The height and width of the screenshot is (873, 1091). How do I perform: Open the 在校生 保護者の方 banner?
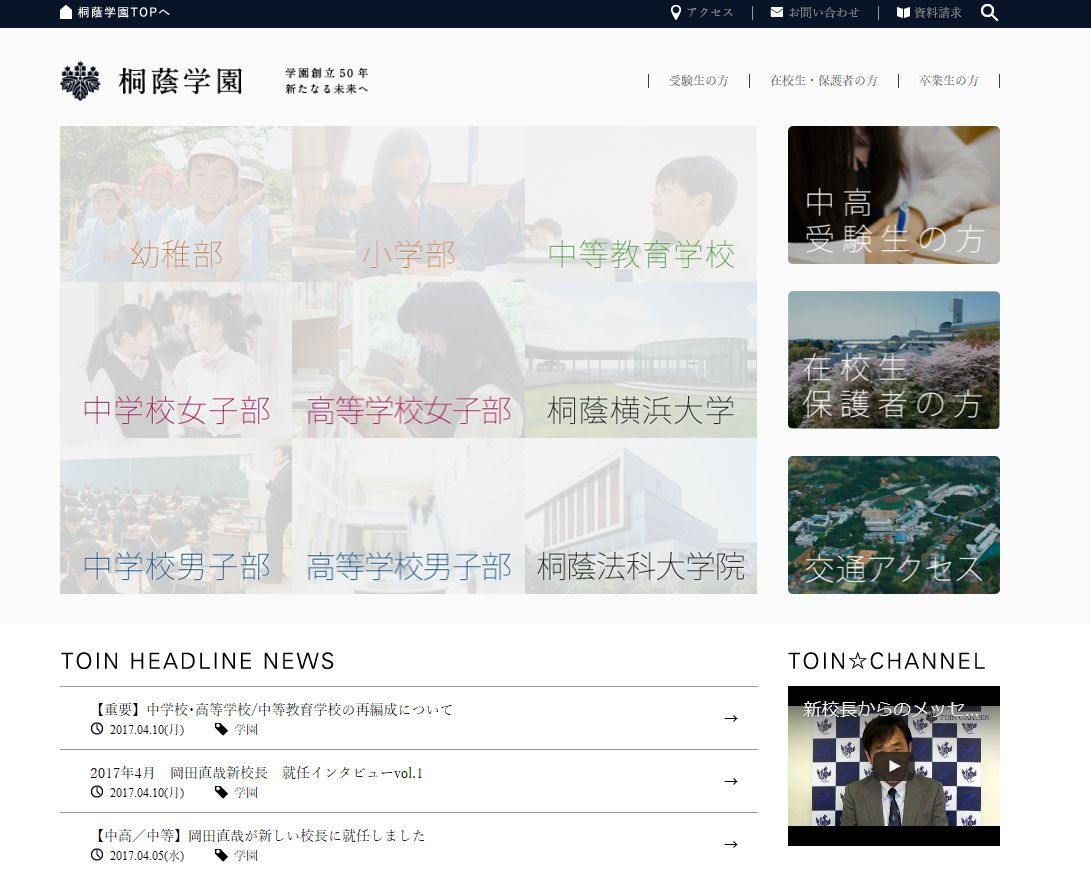pyautogui.click(x=893, y=360)
